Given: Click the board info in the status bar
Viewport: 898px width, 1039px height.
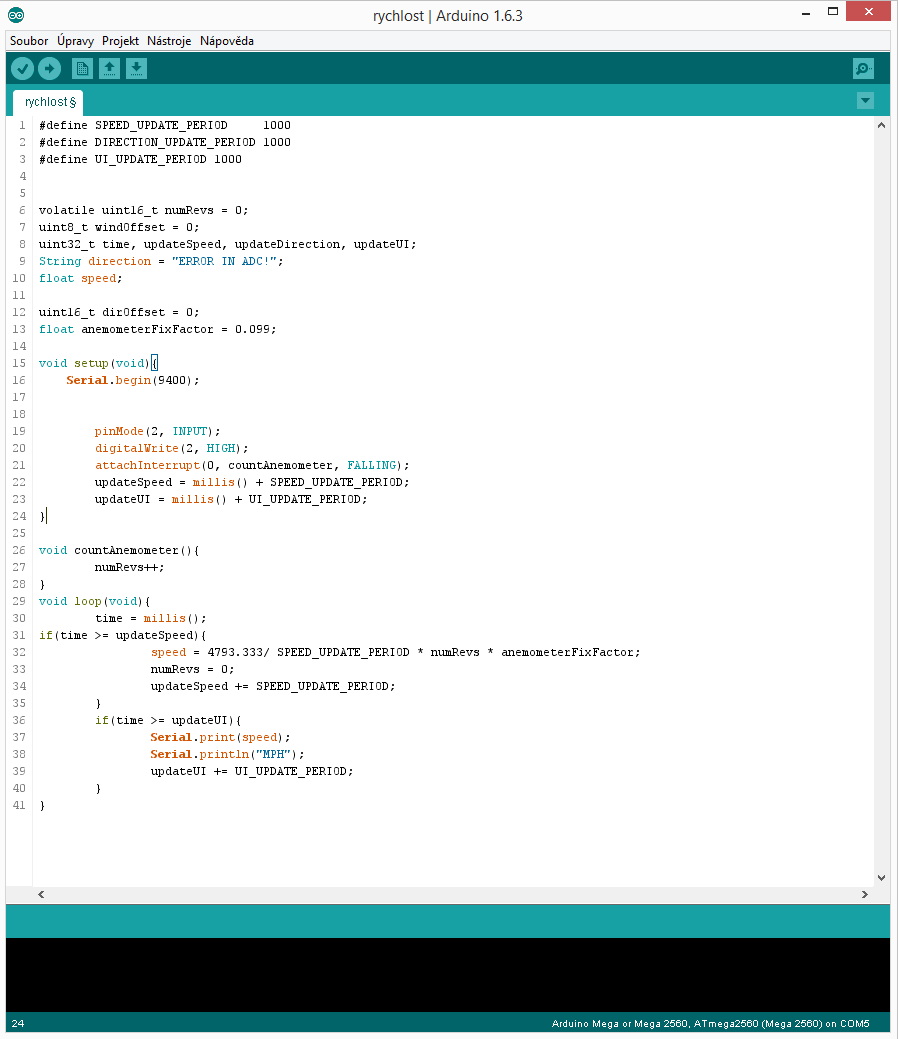Looking at the screenshot, I should click(710, 1024).
